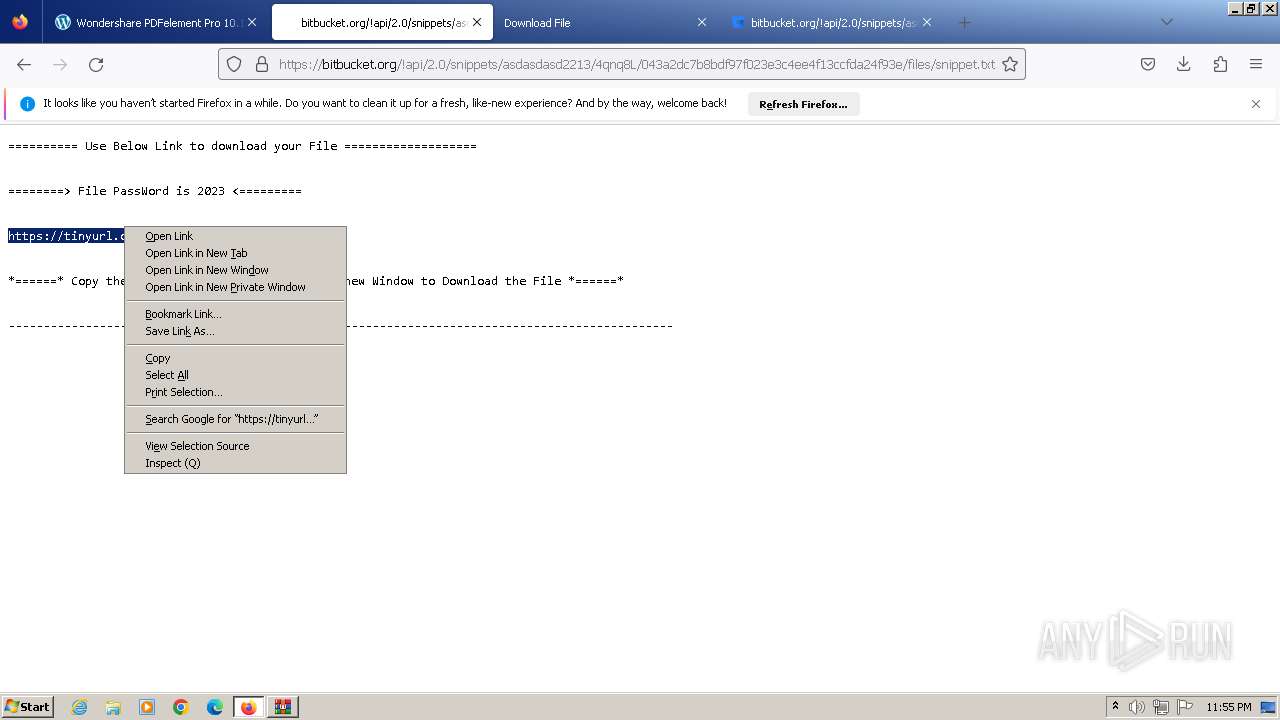Open File Explorer folder taskbar icon
This screenshot has height=720, width=1280.
coord(113,707)
